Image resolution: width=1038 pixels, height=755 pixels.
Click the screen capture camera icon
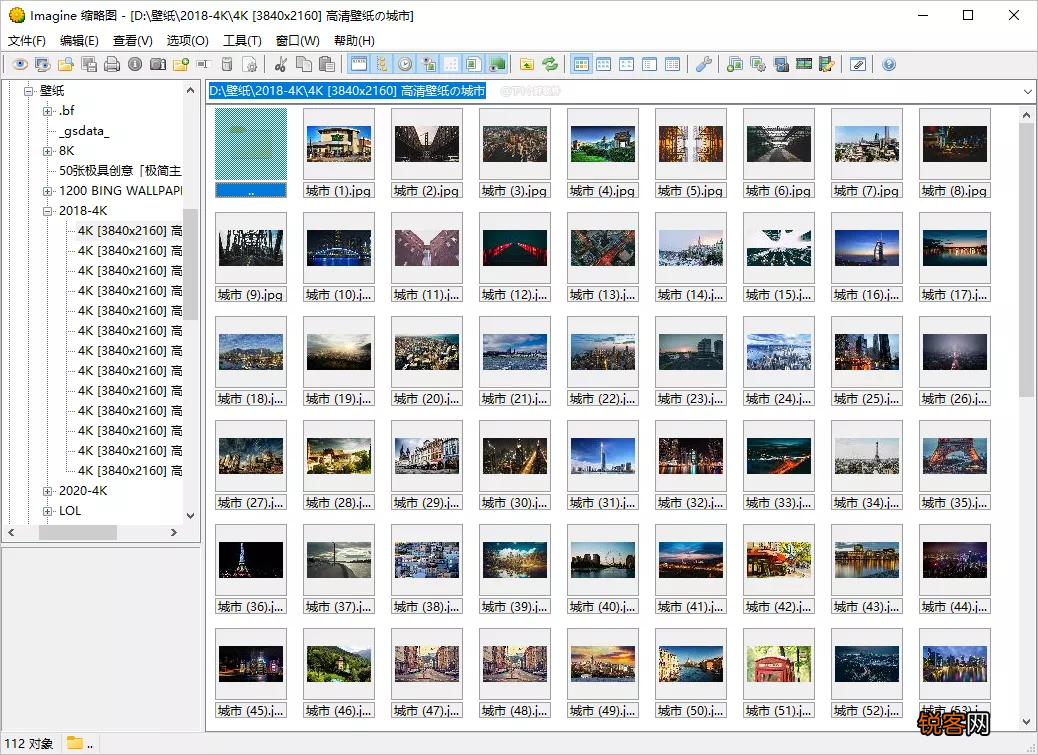(x=781, y=64)
